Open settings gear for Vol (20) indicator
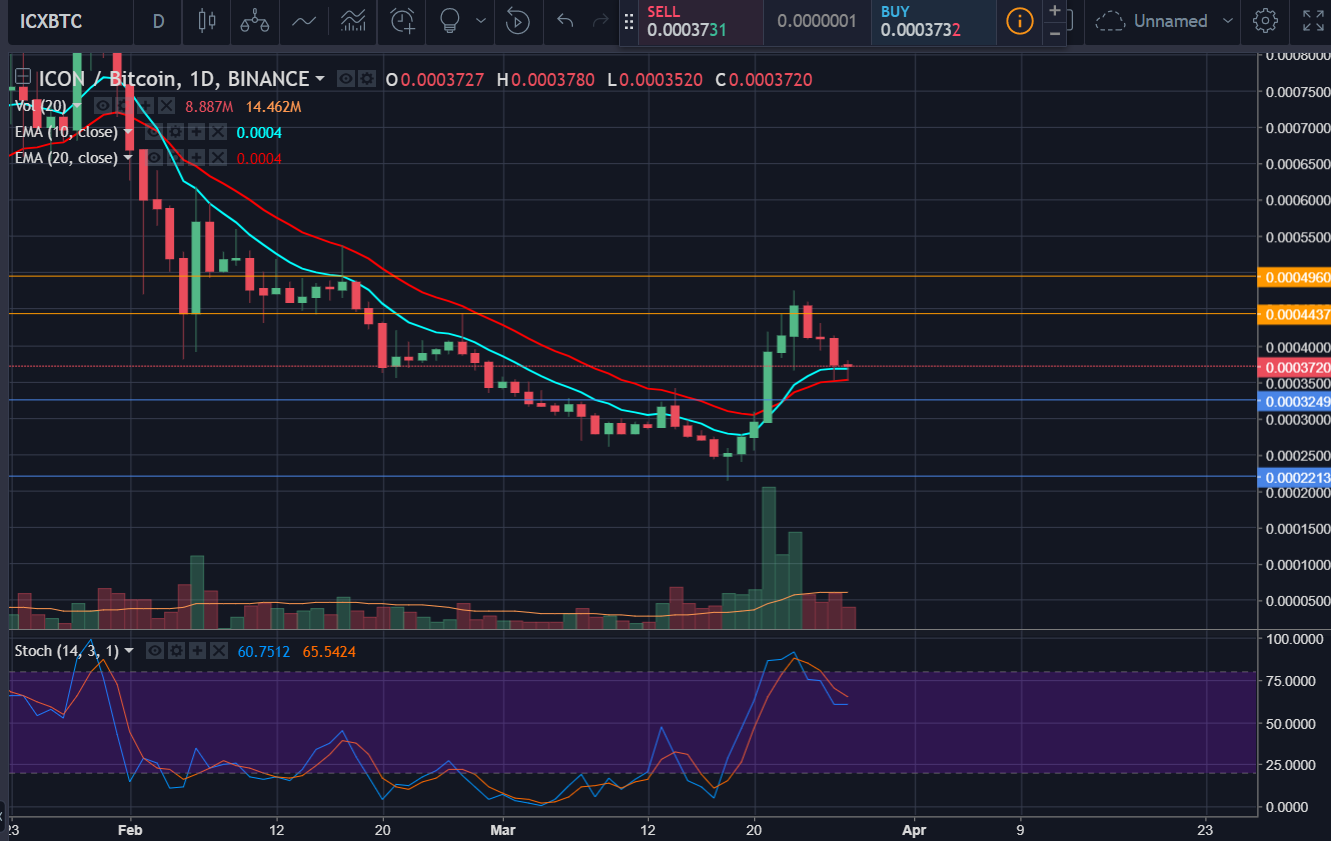Image resolution: width=1331 pixels, height=841 pixels. (x=124, y=106)
